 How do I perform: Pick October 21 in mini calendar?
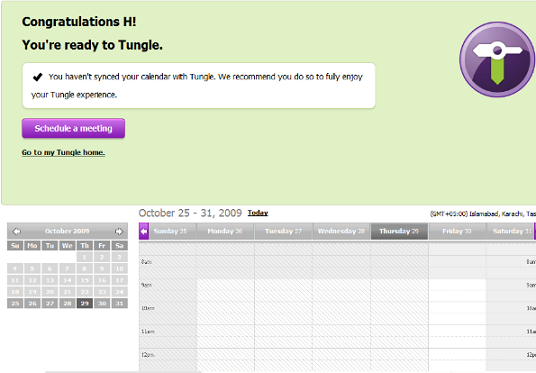67,292
